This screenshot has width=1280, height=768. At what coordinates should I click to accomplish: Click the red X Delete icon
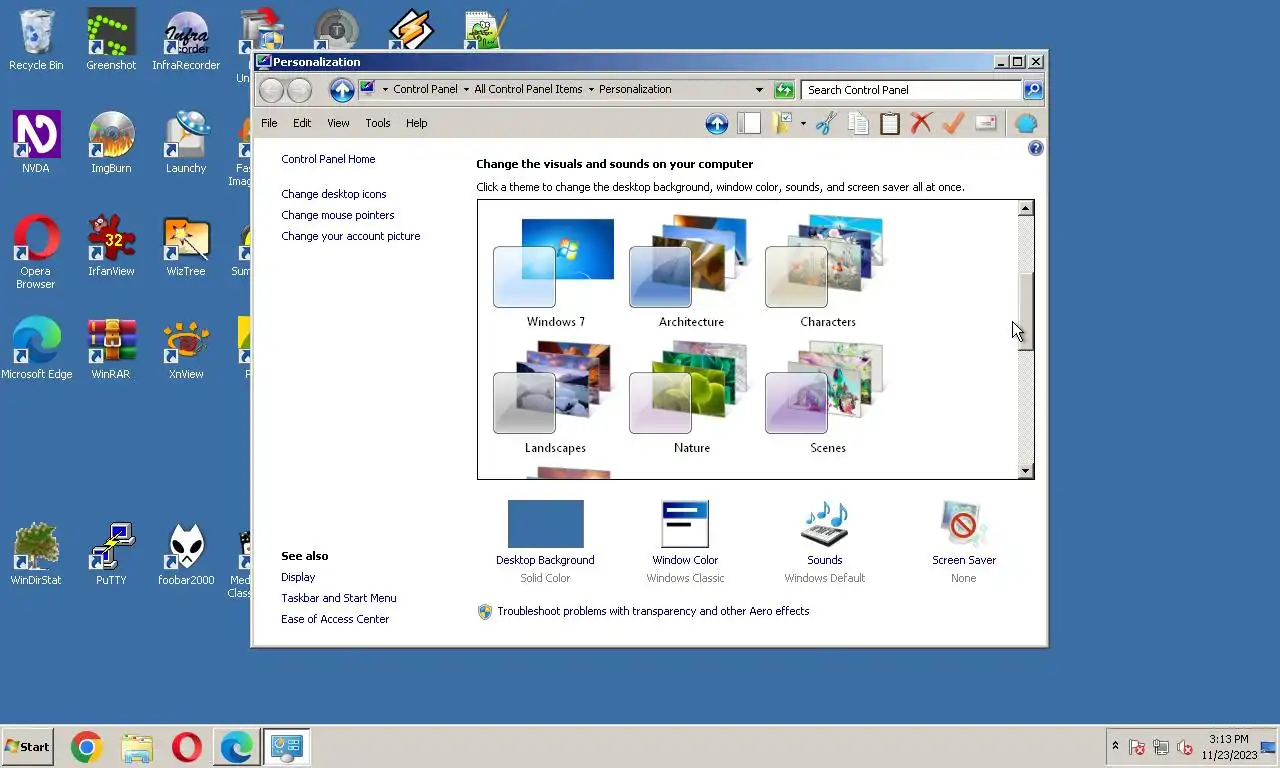tap(921, 123)
